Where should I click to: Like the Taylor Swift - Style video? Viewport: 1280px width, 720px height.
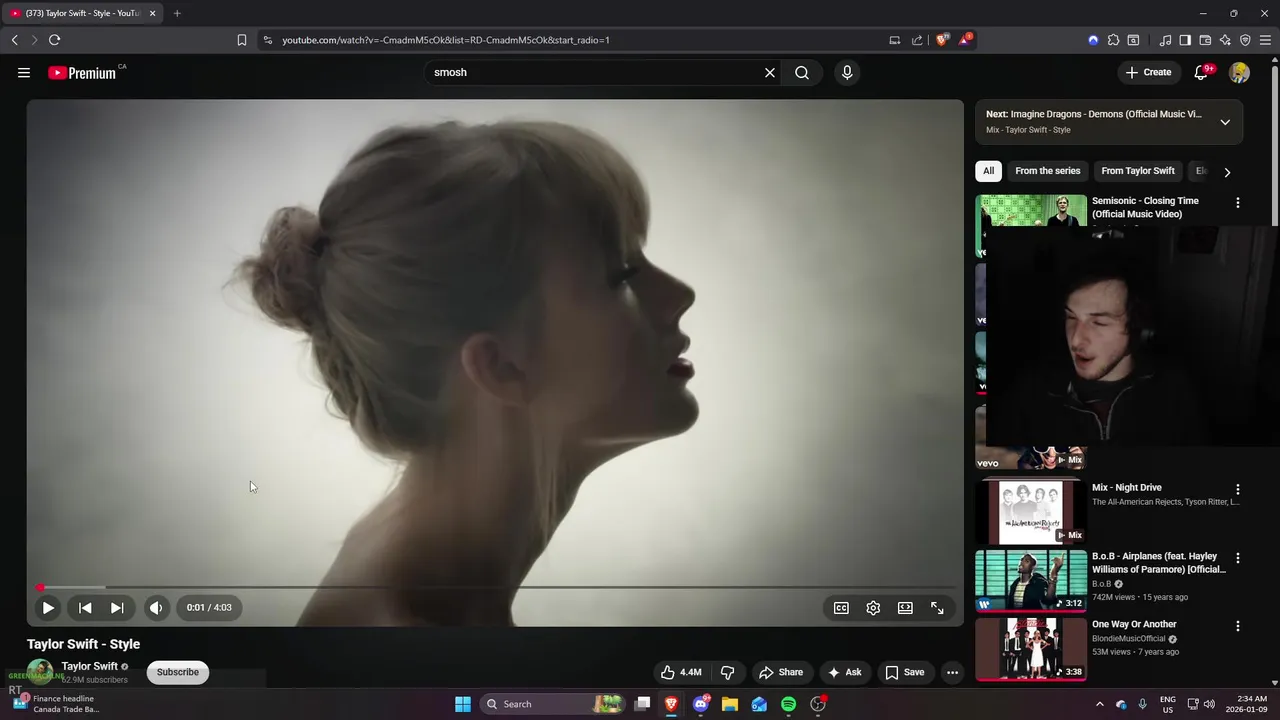(681, 672)
